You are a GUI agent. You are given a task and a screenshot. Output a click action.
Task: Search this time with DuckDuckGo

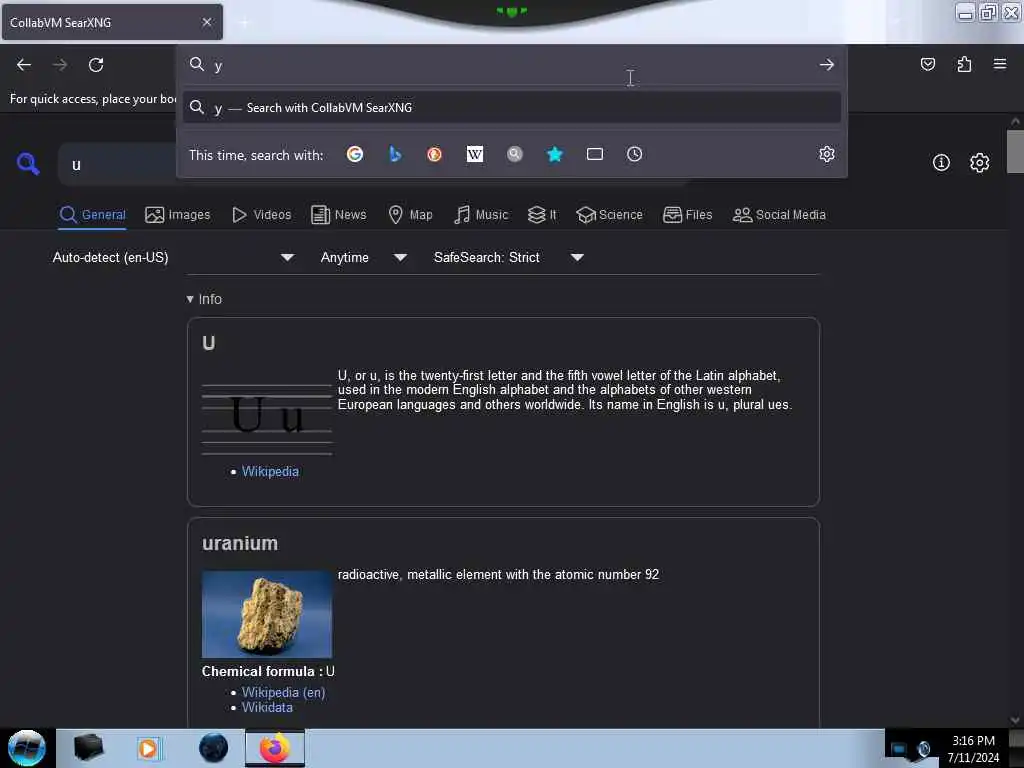click(x=434, y=154)
